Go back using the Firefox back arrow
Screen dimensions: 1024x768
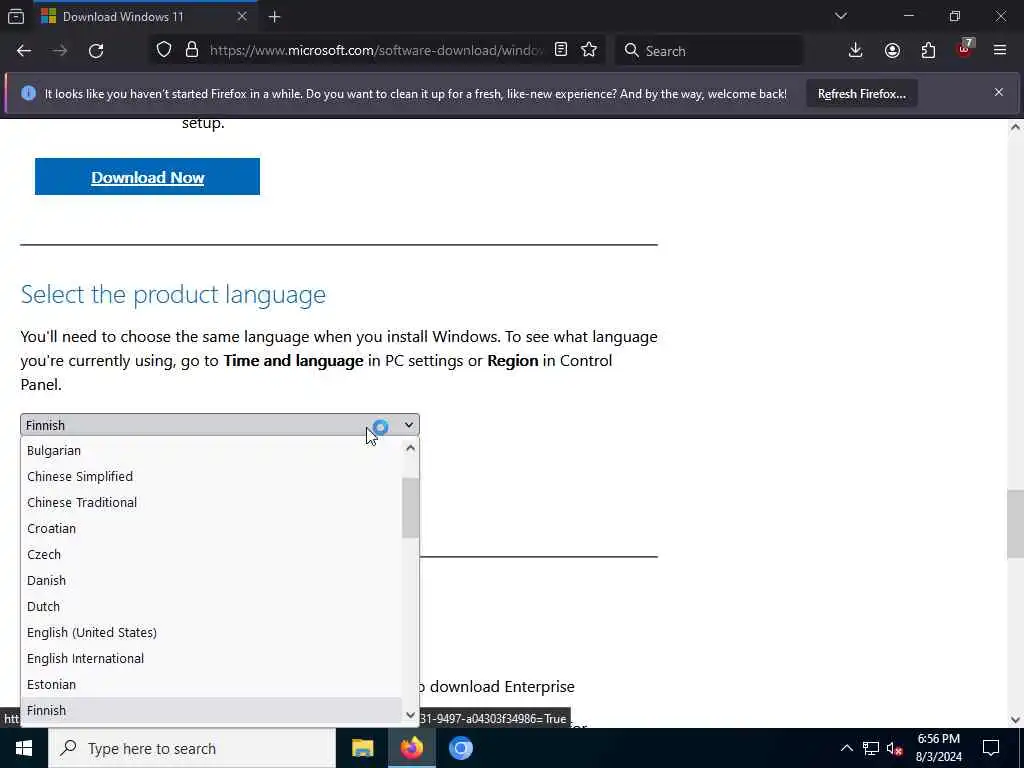(x=24, y=51)
